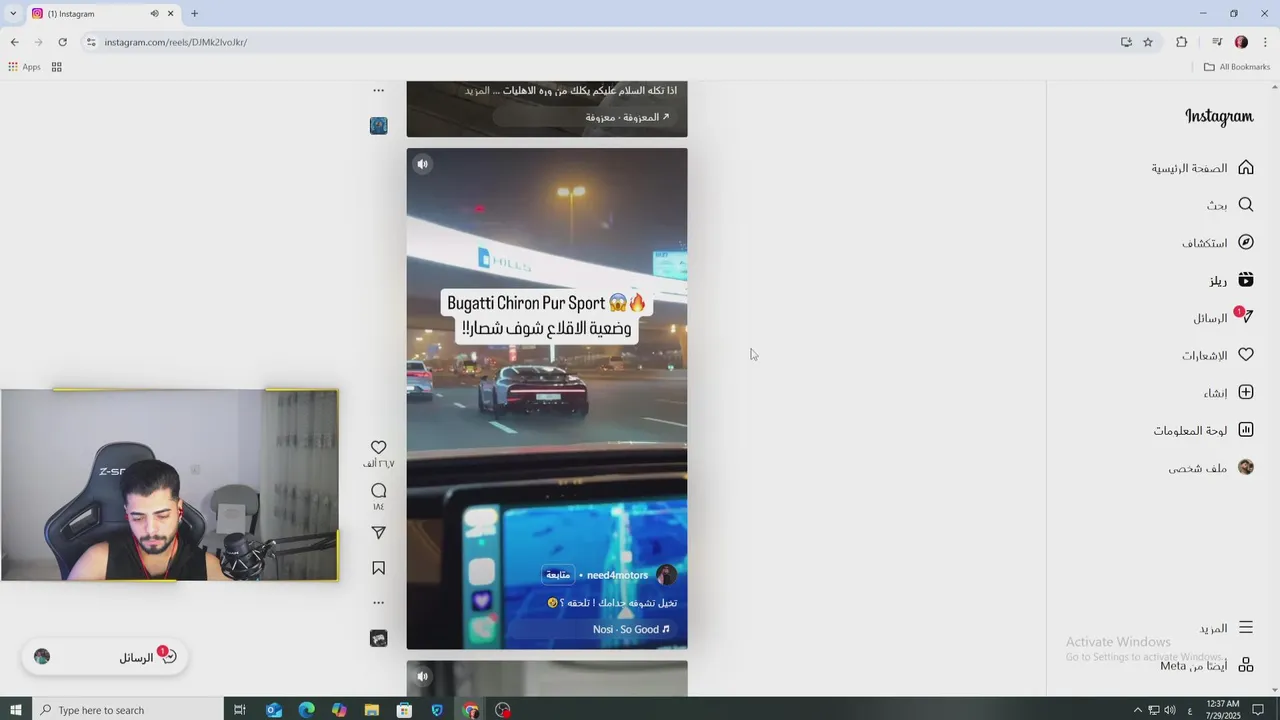Screen dimensions: 1280x720
Task: Open the volume control in system tray
Action: (x=1170, y=710)
